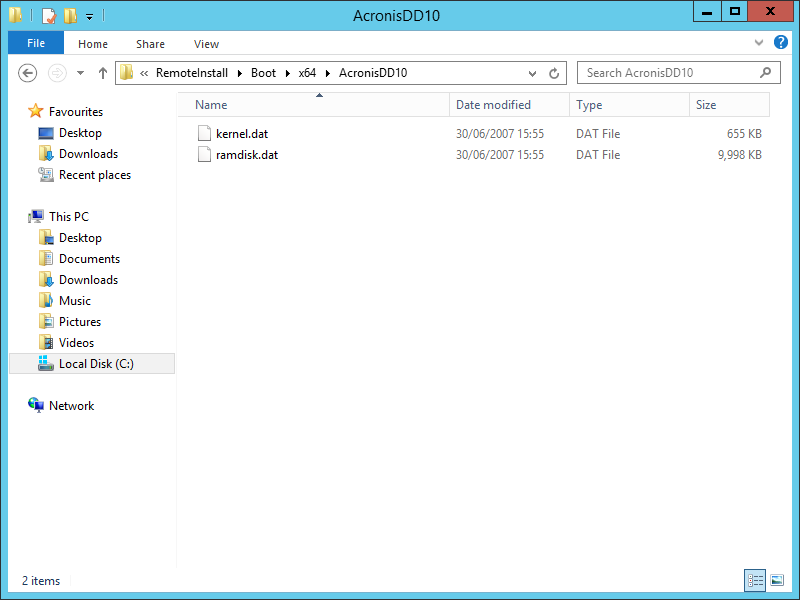This screenshot has width=800, height=600.
Task: Open Downloads under This PC
Action: (88, 280)
